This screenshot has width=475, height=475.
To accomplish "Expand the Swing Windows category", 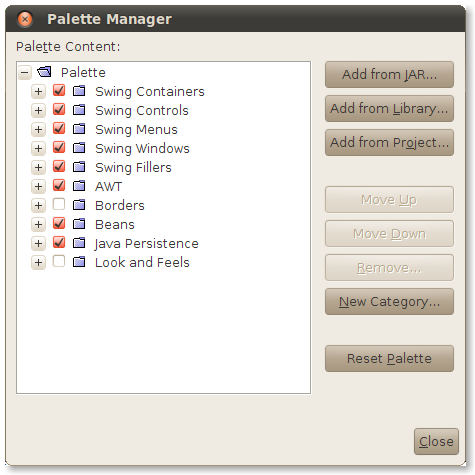I will [x=38, y=148].
